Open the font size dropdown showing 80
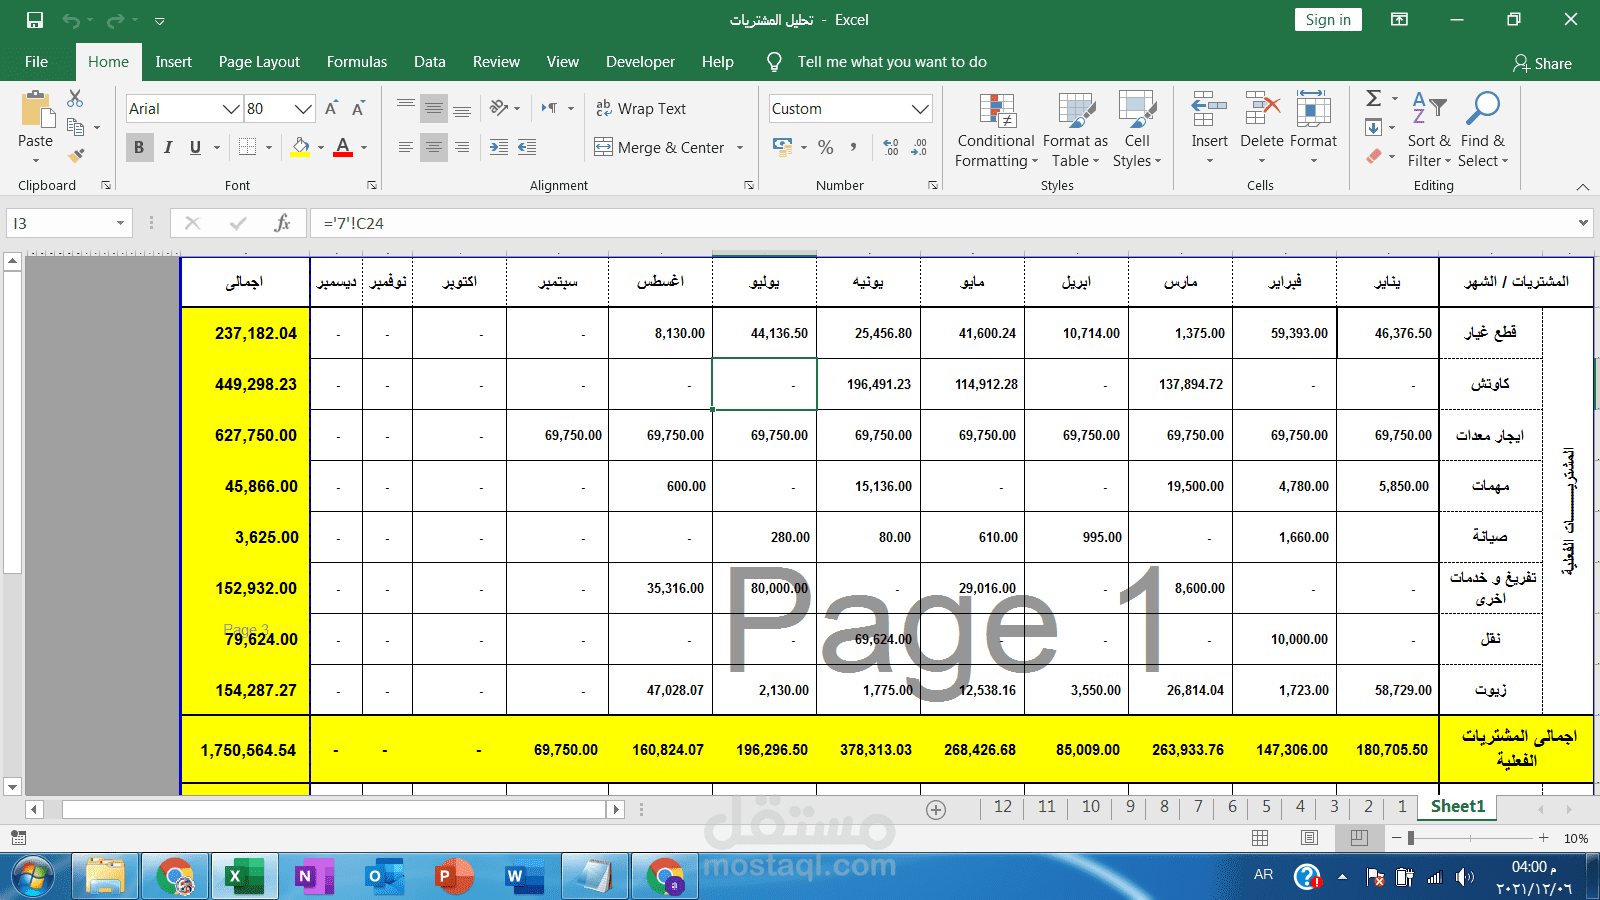 pyautogui.click(x=304, y=109)
